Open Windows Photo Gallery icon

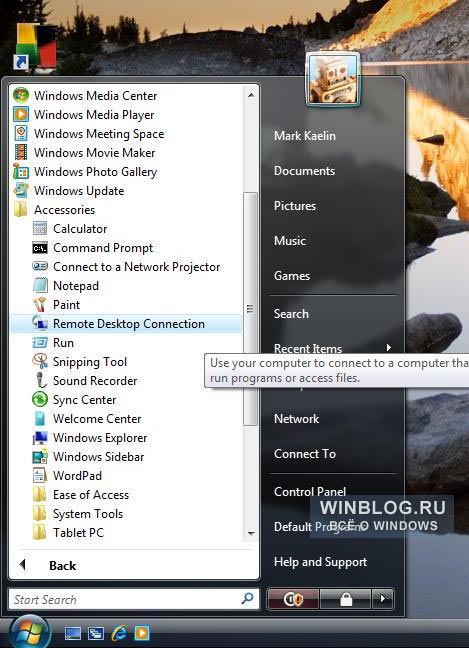21,172
